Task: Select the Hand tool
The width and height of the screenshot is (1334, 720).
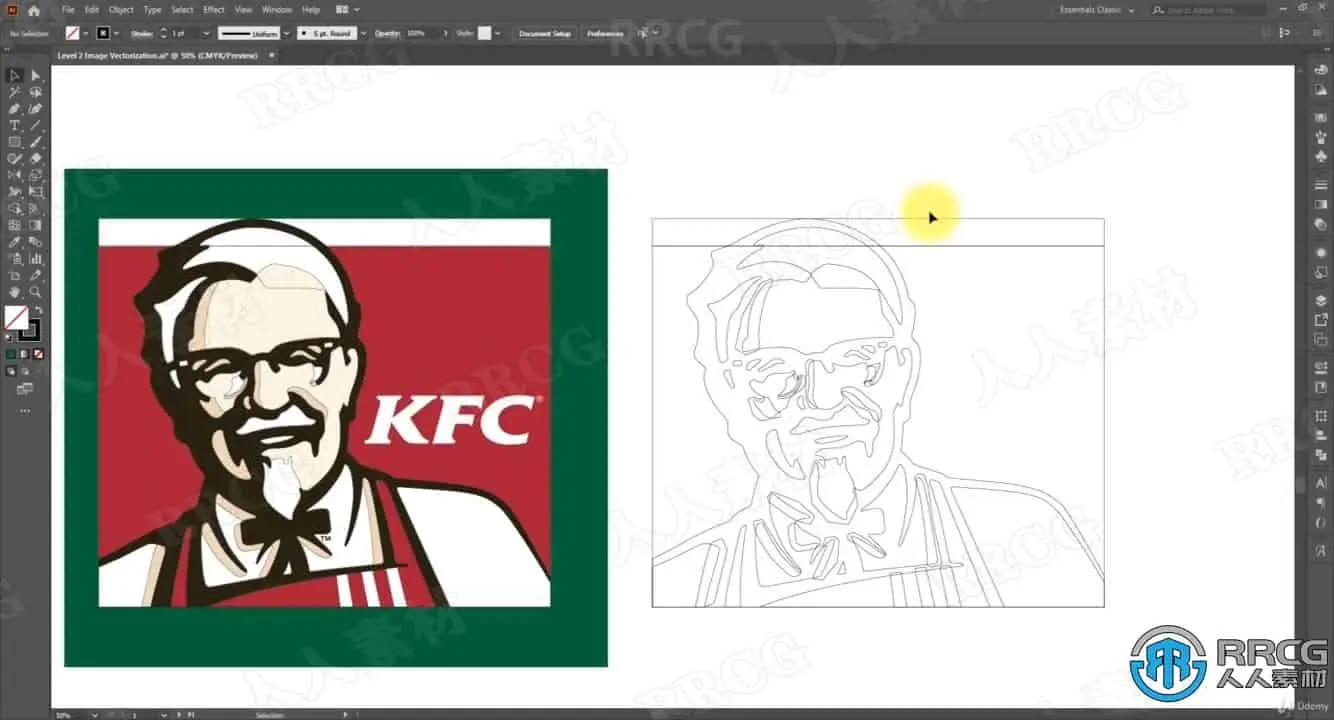Action: click(15, 292)
